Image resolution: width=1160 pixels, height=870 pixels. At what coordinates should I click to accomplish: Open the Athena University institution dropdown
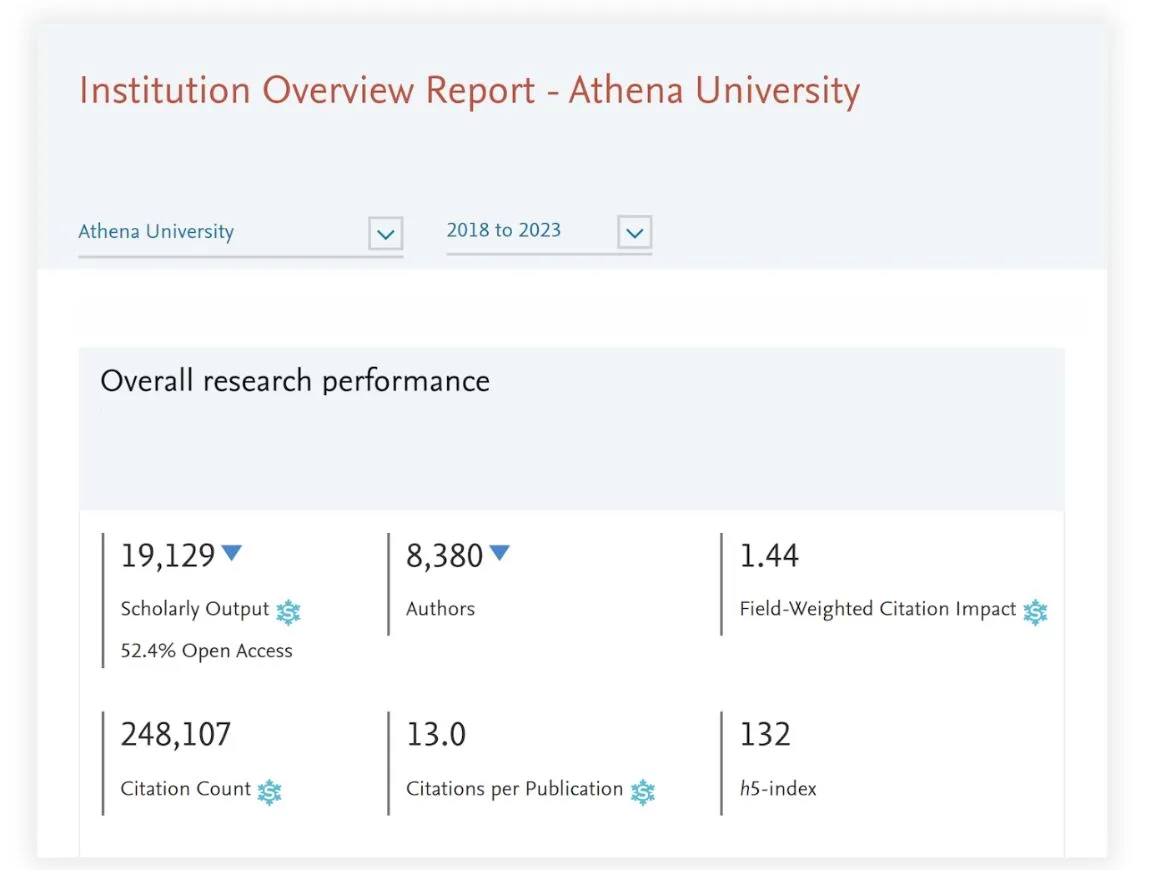[240, 232]
